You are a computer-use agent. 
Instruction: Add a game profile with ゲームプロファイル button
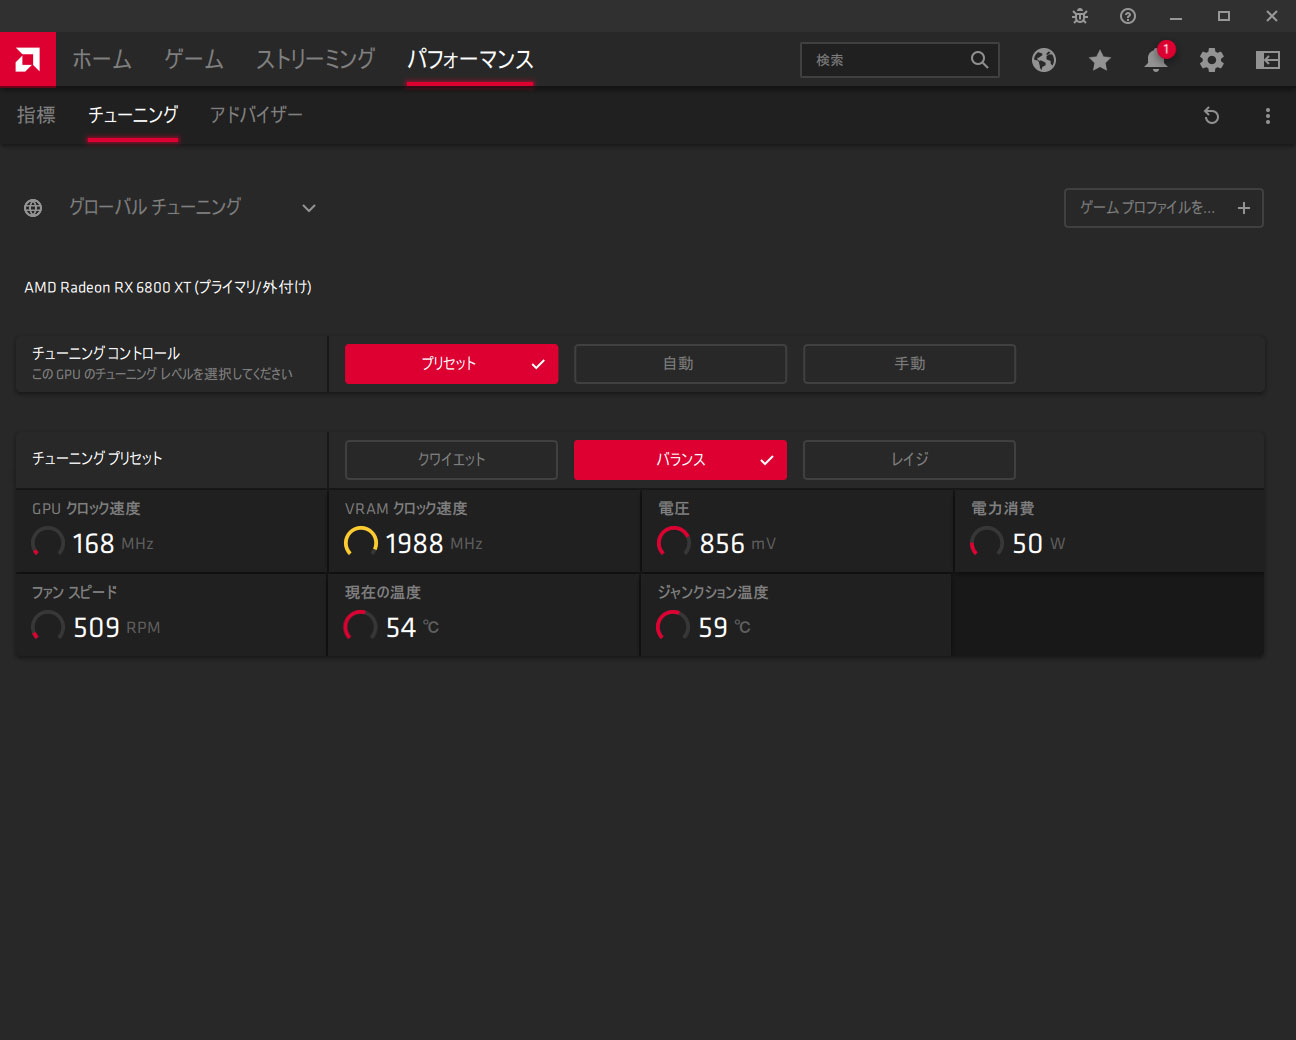(1164, 208)
